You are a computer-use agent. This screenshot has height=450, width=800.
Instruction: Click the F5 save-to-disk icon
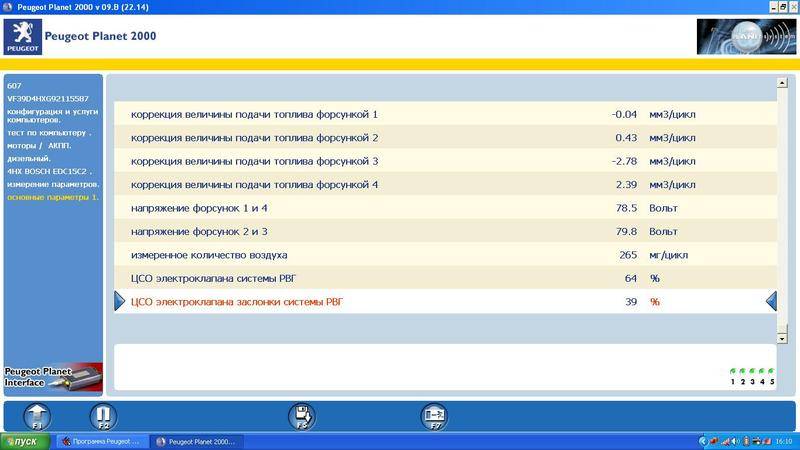pyautogui.click(x=301, y=416)
